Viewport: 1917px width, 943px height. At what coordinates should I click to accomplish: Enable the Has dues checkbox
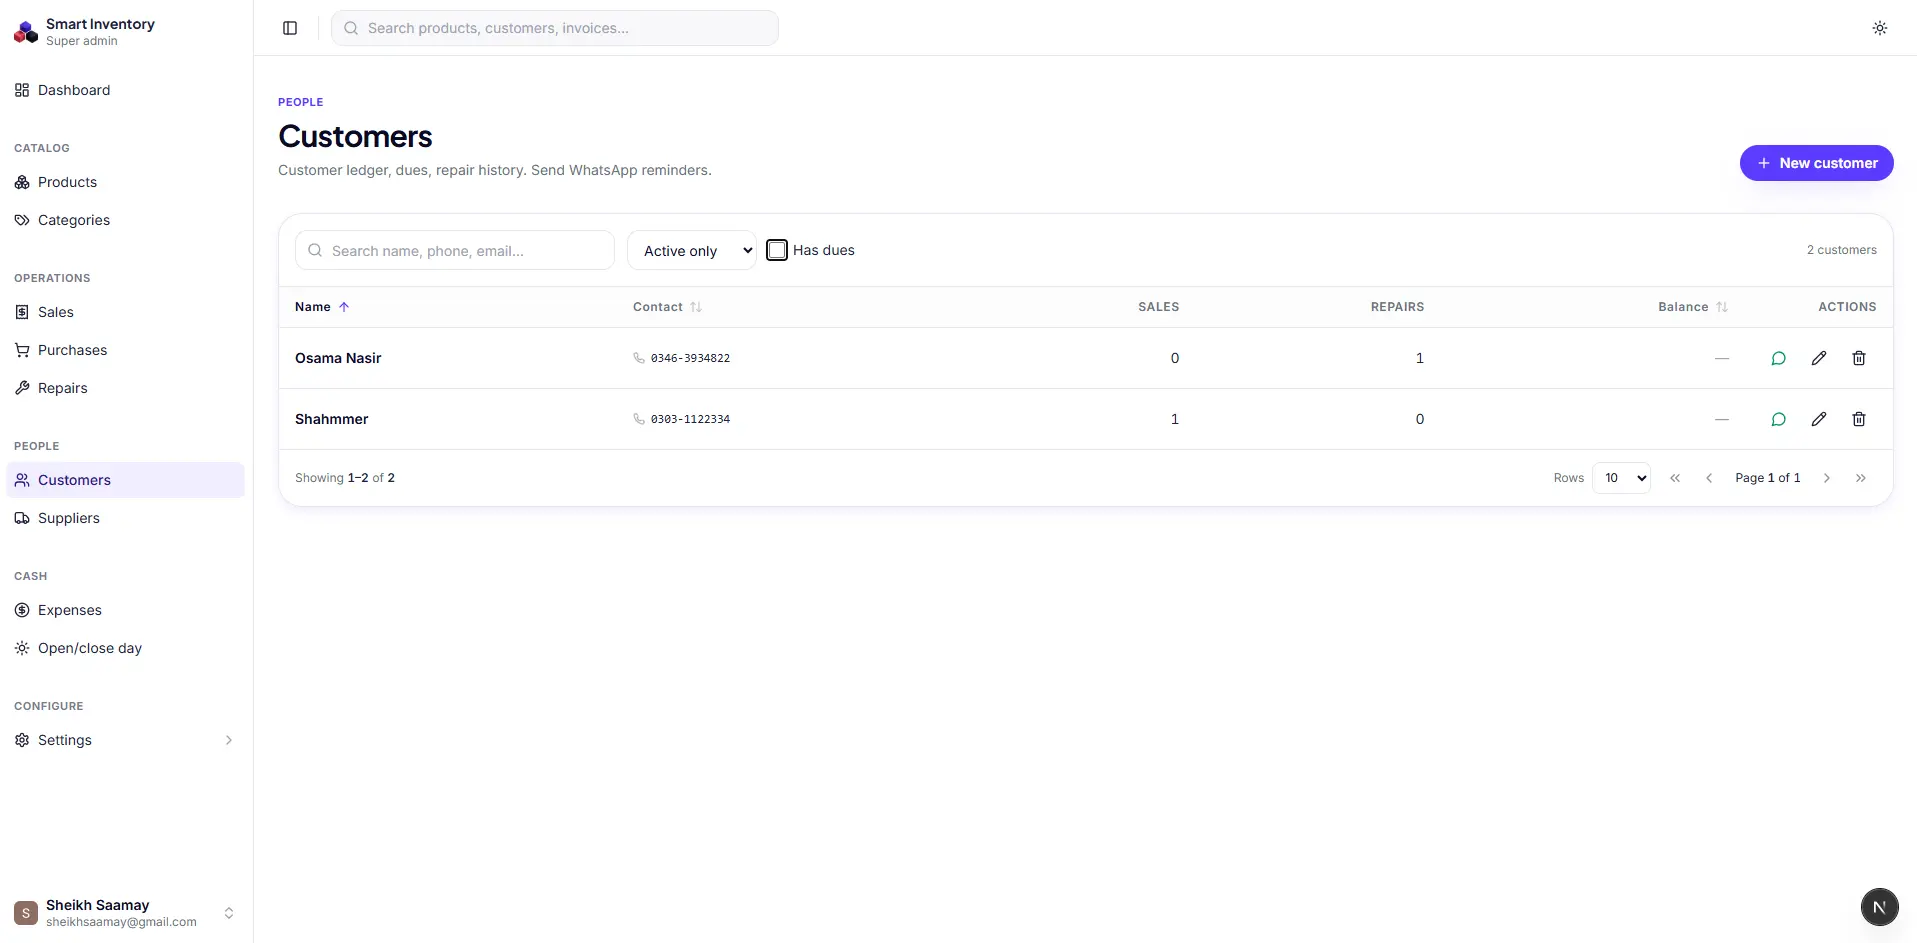point(777,250)
